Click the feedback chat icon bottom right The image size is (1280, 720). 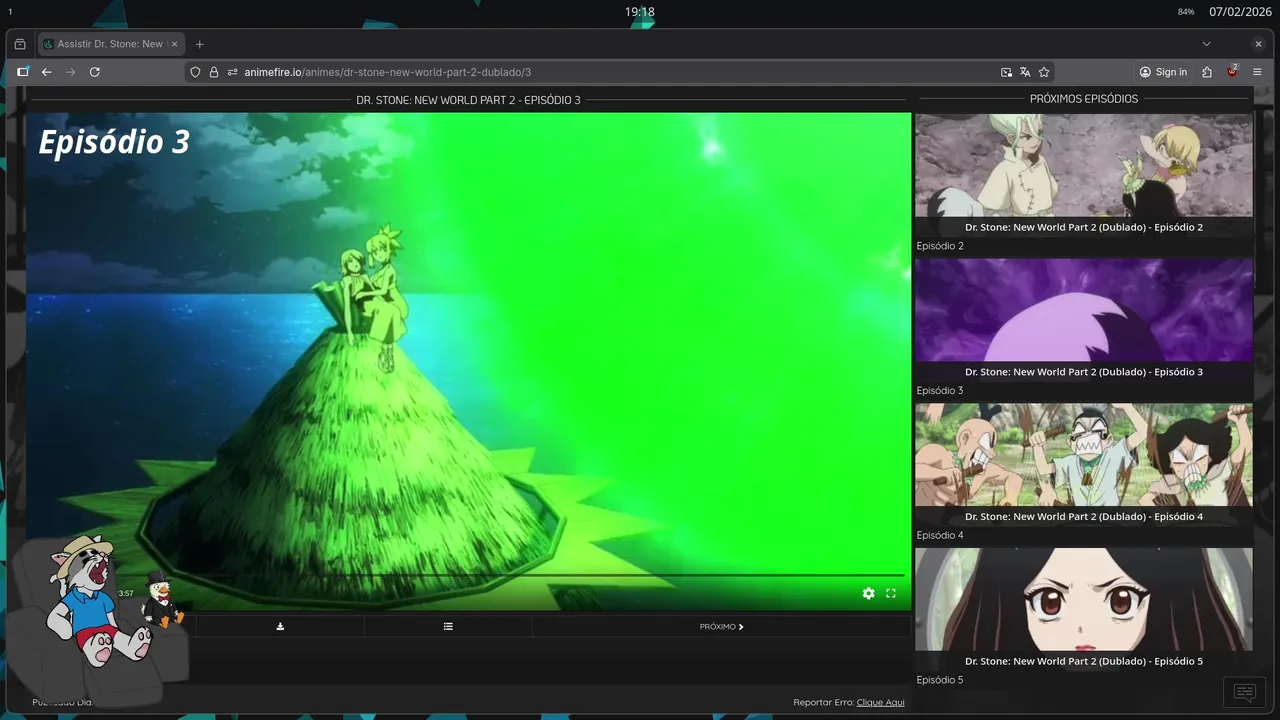pos(1244,692)
